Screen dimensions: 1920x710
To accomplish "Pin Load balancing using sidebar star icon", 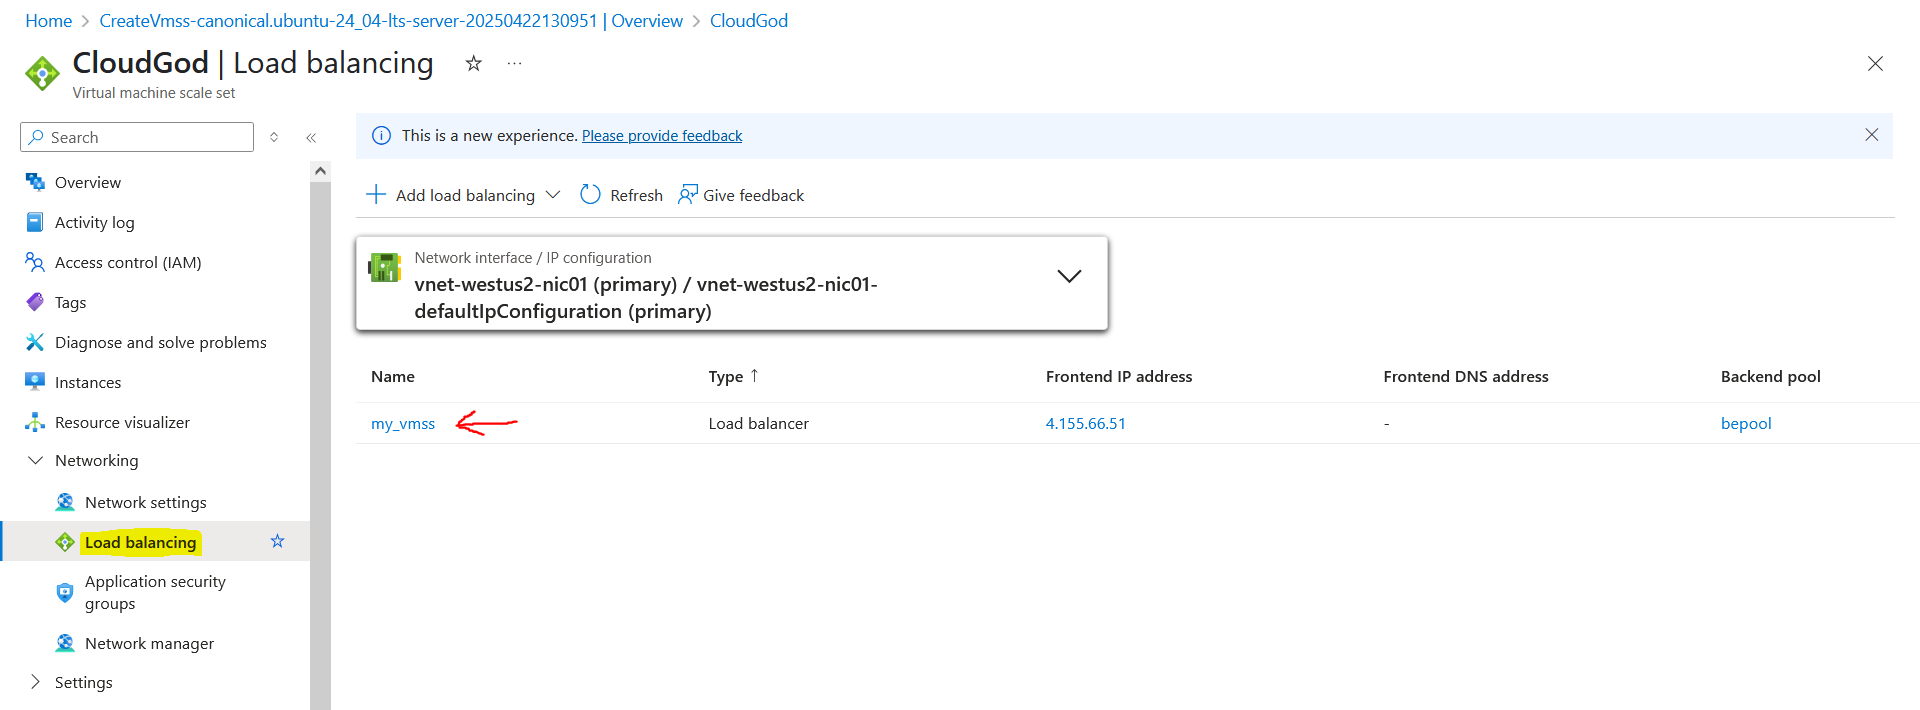I will [x=278, y=541].
